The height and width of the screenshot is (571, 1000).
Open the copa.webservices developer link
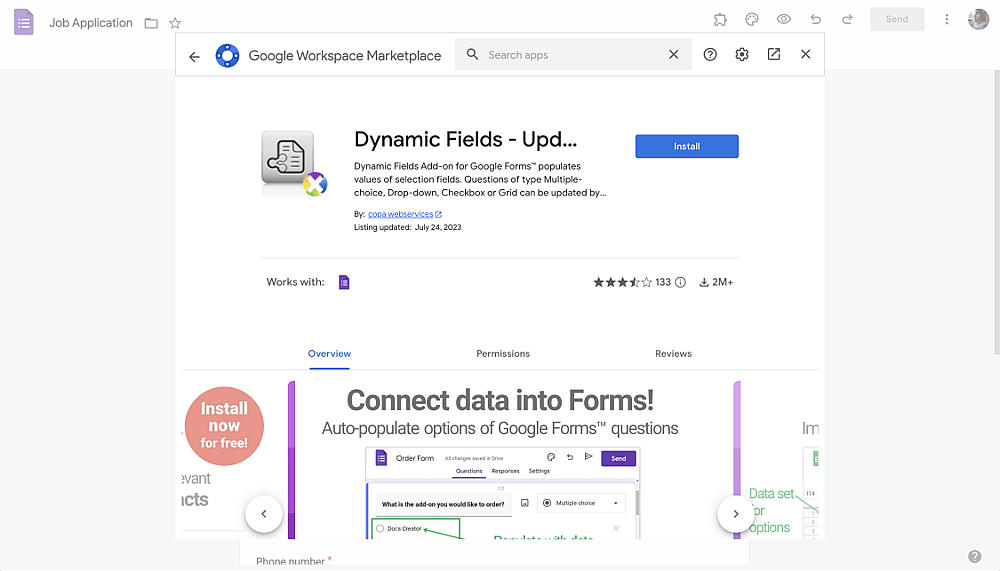point(404,214)
